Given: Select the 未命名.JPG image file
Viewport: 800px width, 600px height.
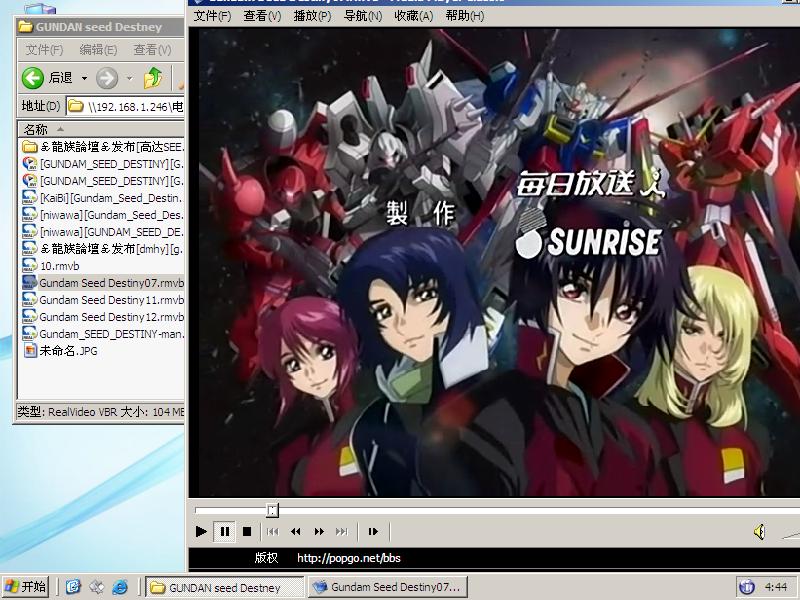Looking at the screenshot, I should click(60, 351).
